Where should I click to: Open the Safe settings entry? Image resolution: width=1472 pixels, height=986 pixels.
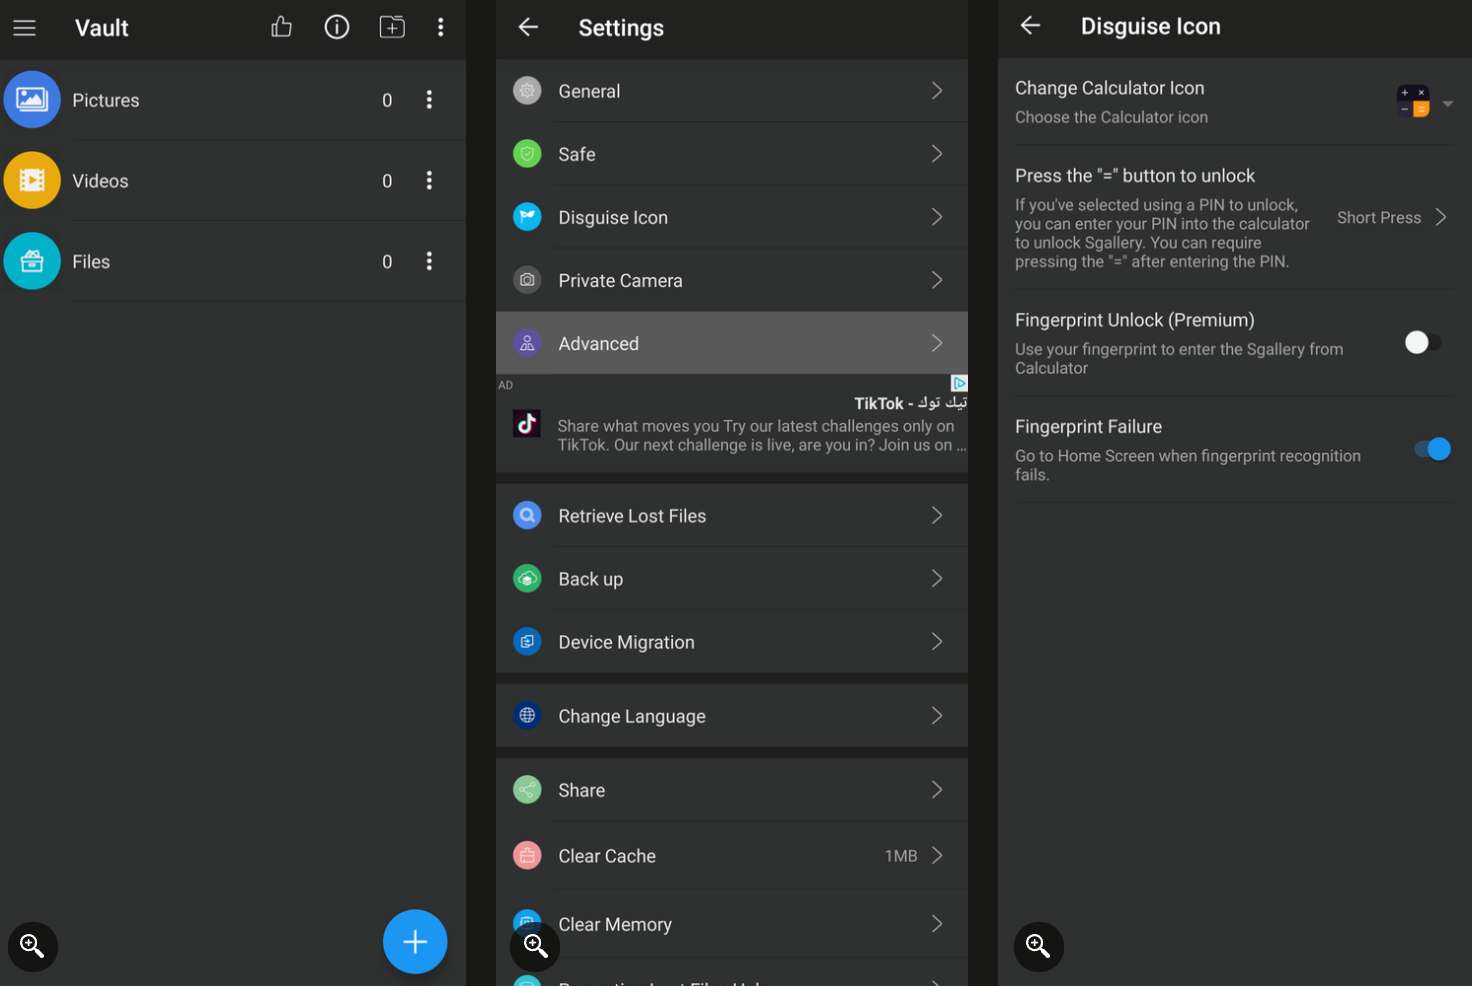732,154
